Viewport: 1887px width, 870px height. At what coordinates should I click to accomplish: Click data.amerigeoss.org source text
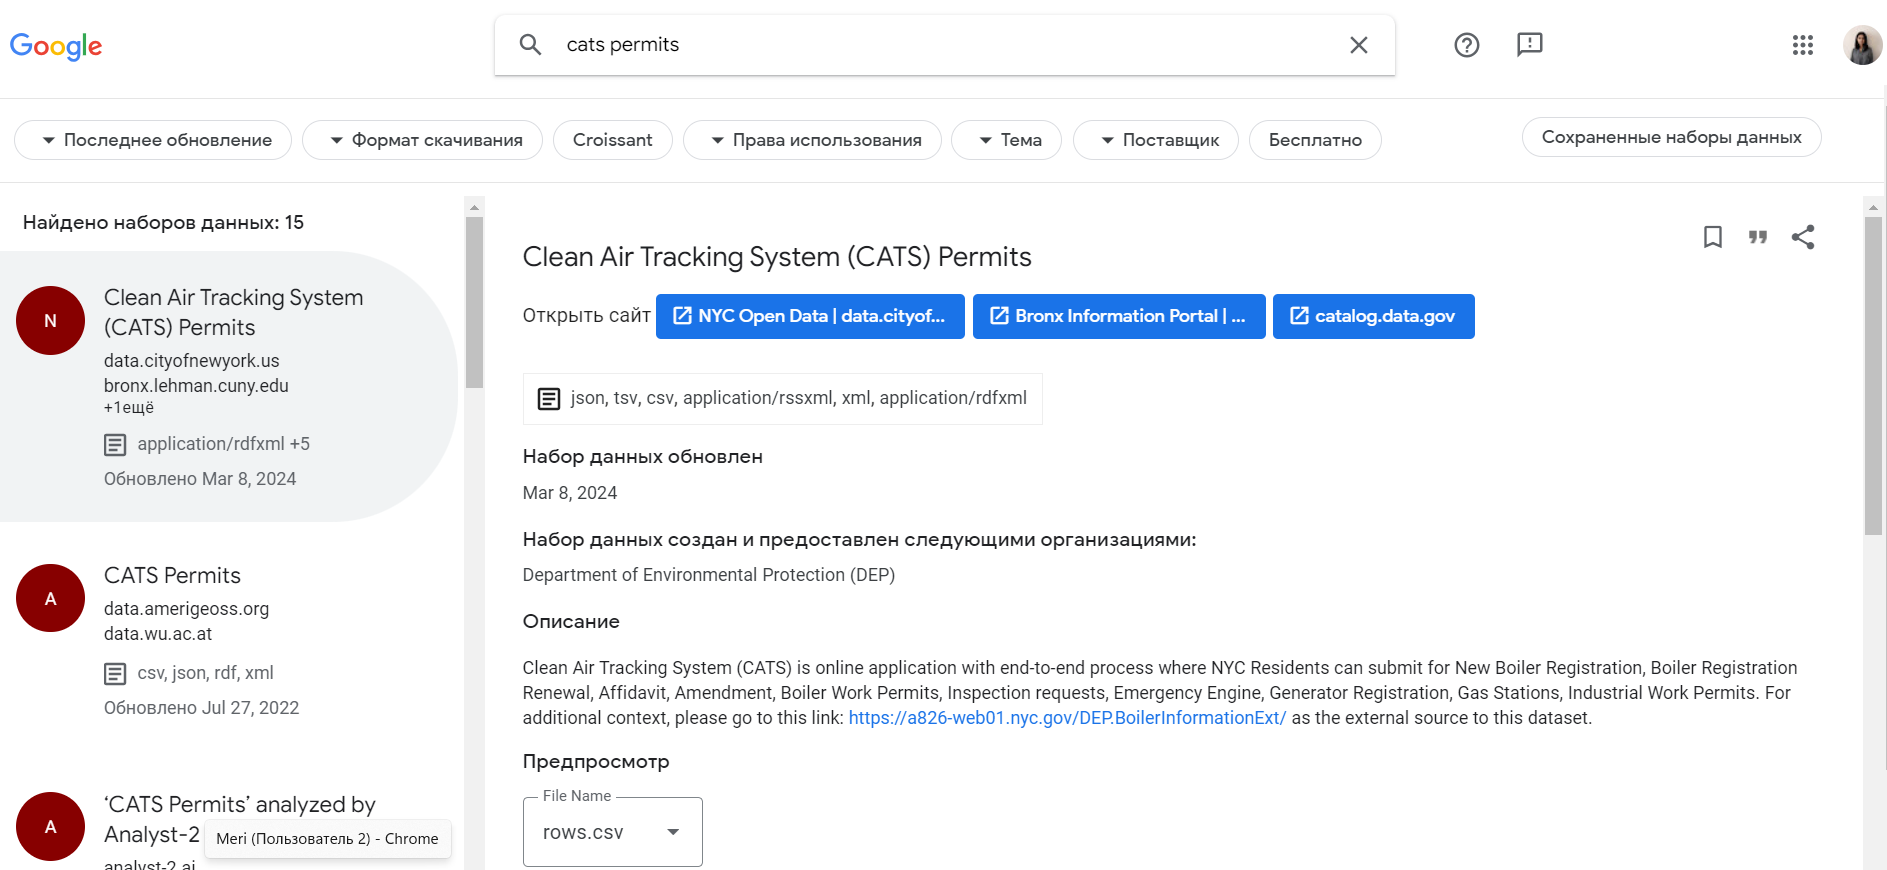(187, 609)
